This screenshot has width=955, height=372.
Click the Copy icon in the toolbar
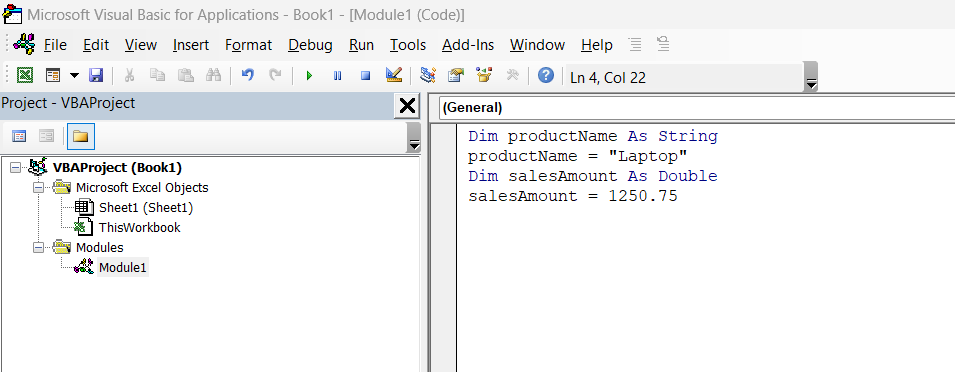coord(158,75)
